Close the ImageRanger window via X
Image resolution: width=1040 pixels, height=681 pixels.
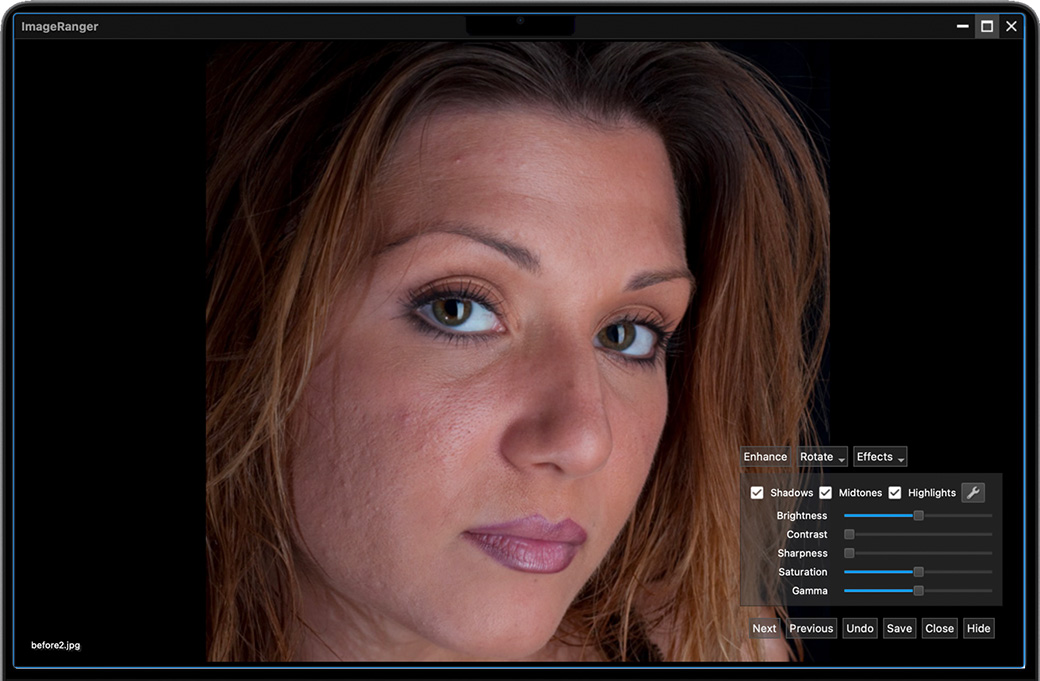[1011, 27]
